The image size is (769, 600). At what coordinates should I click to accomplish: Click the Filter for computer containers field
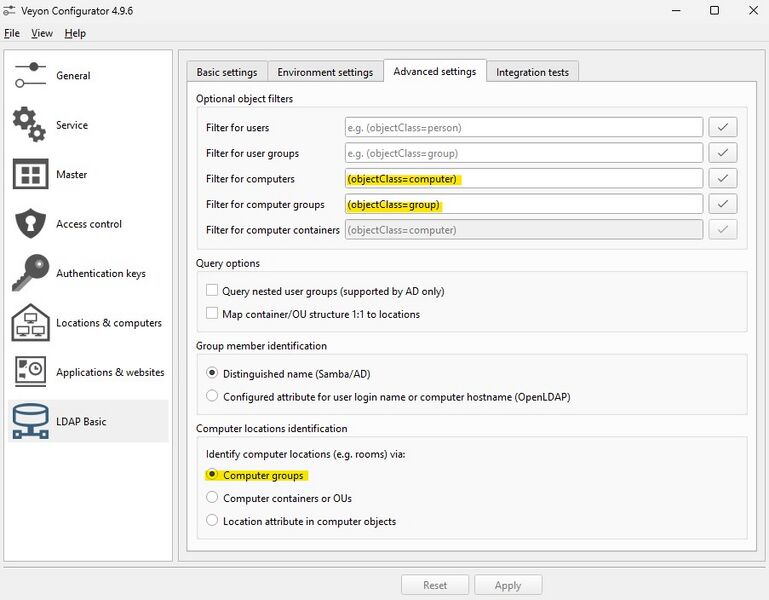[524, 230]
